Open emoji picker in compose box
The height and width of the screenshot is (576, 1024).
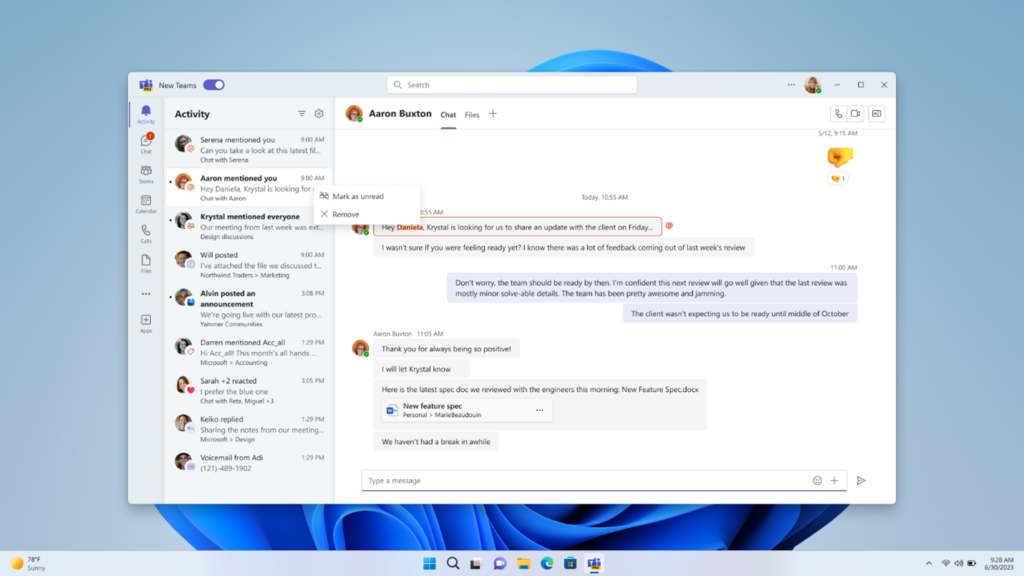(817, 481)
